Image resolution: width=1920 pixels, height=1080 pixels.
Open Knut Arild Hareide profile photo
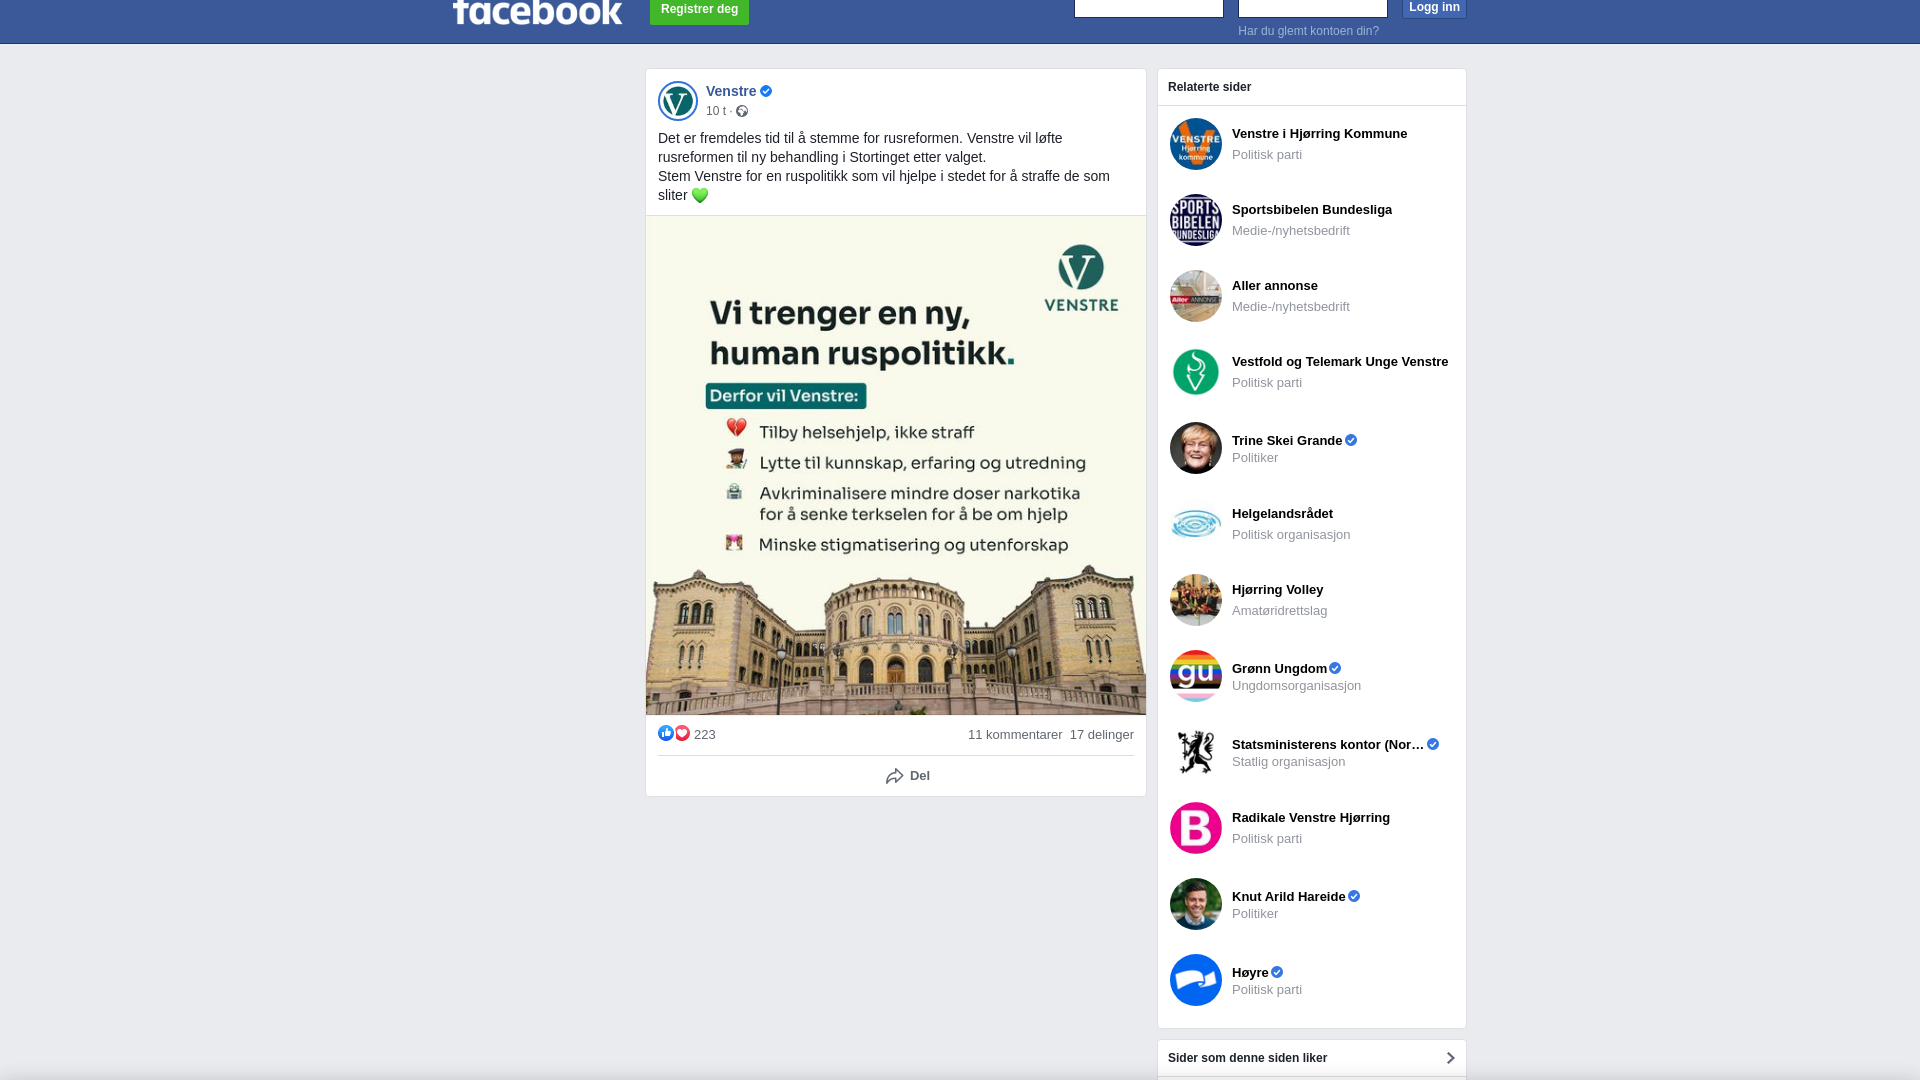[x=1196, y=904]
